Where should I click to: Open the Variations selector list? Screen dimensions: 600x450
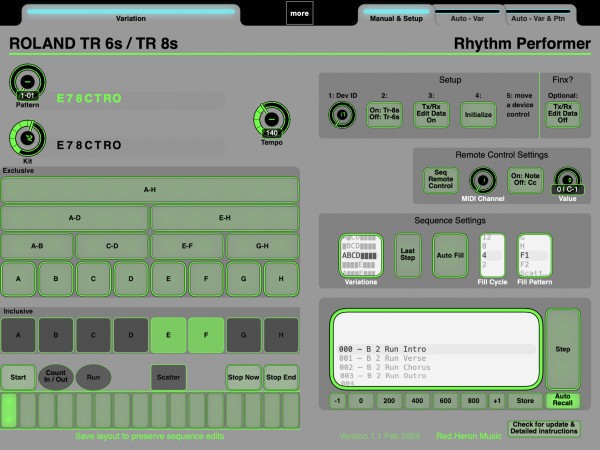pos(360,255)
